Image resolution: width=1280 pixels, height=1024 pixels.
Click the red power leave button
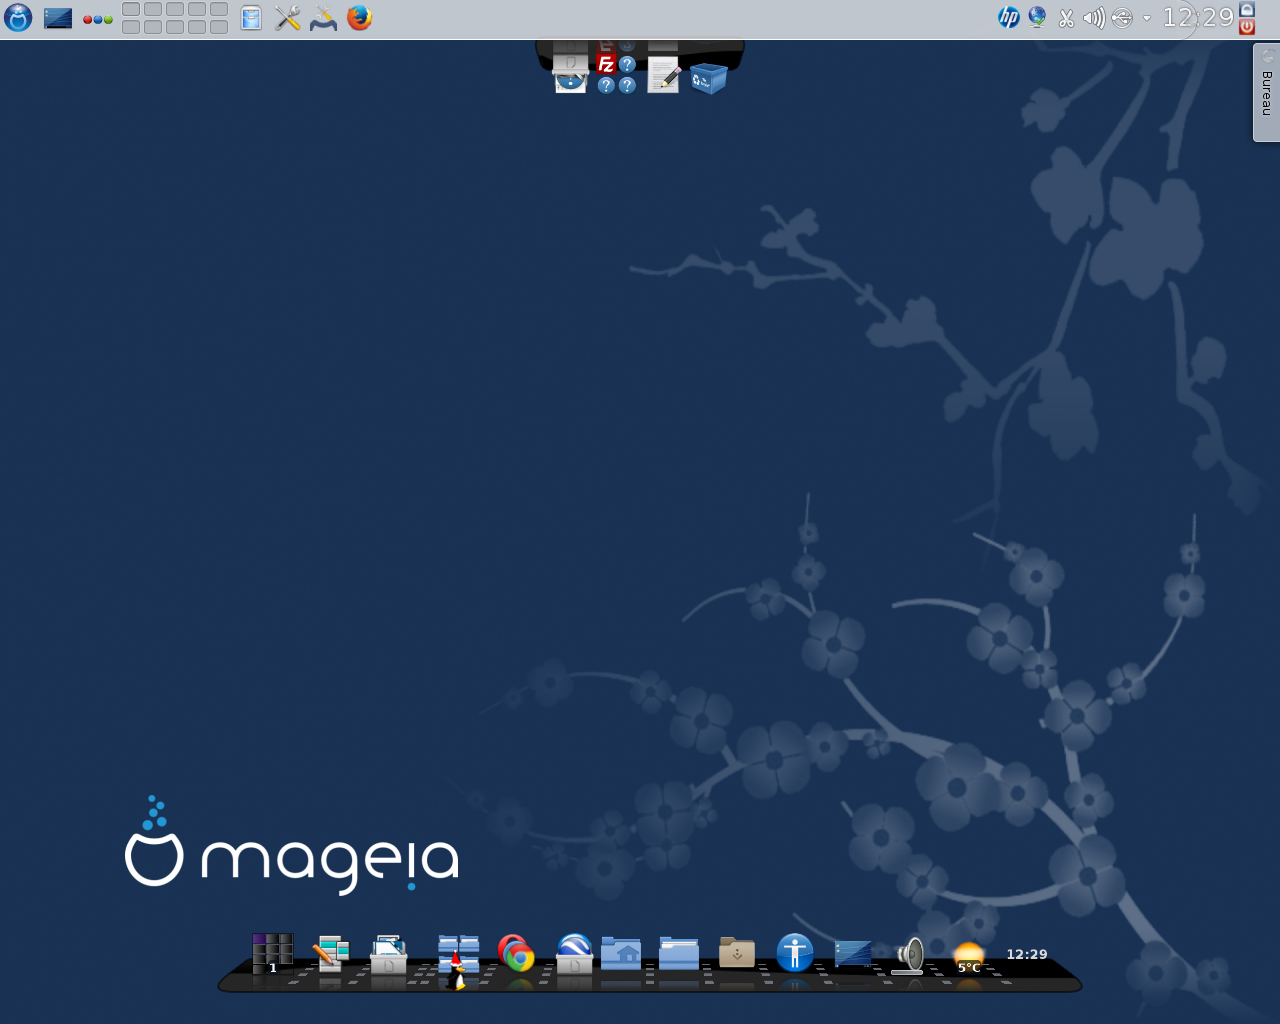pyautogui.click(x=1247, y=27)
